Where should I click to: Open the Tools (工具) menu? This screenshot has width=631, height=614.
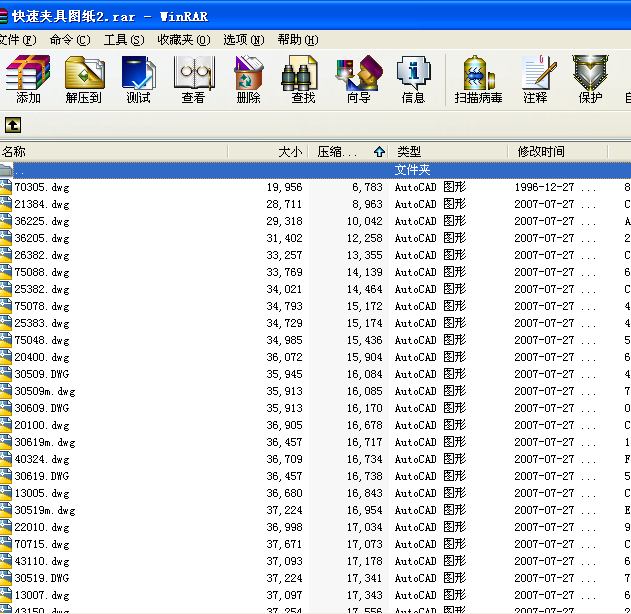124,40
